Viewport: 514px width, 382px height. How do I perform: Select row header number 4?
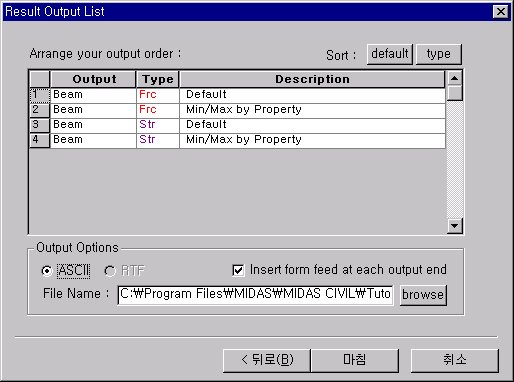39,140
